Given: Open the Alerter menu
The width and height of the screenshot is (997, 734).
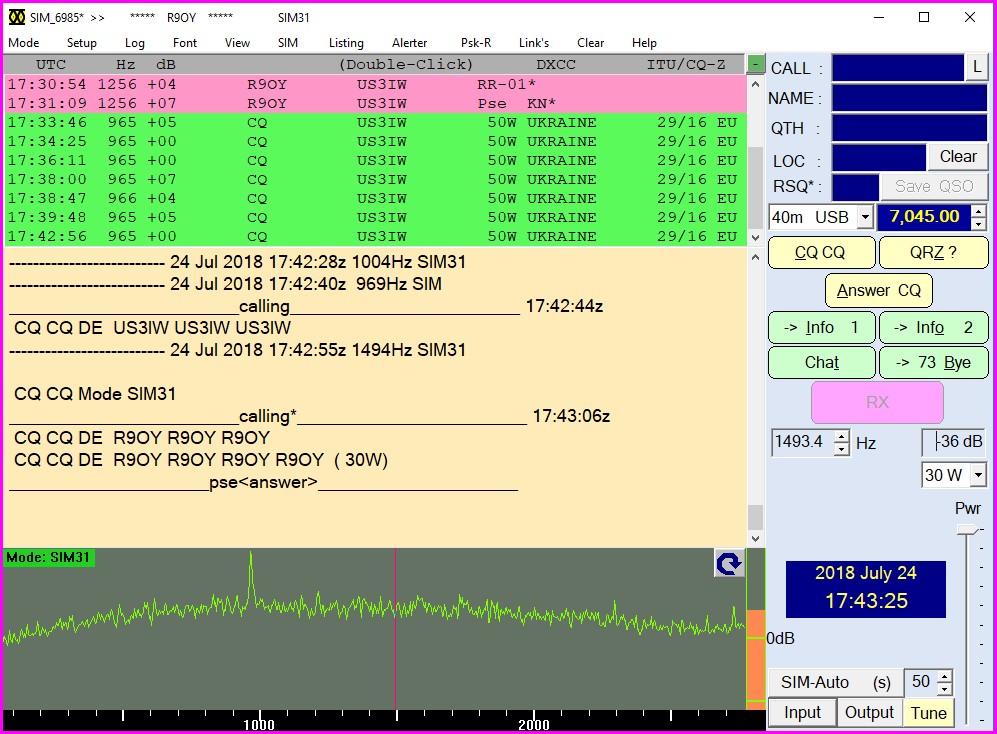Looking at the screenshot, I should pos(409,43).
